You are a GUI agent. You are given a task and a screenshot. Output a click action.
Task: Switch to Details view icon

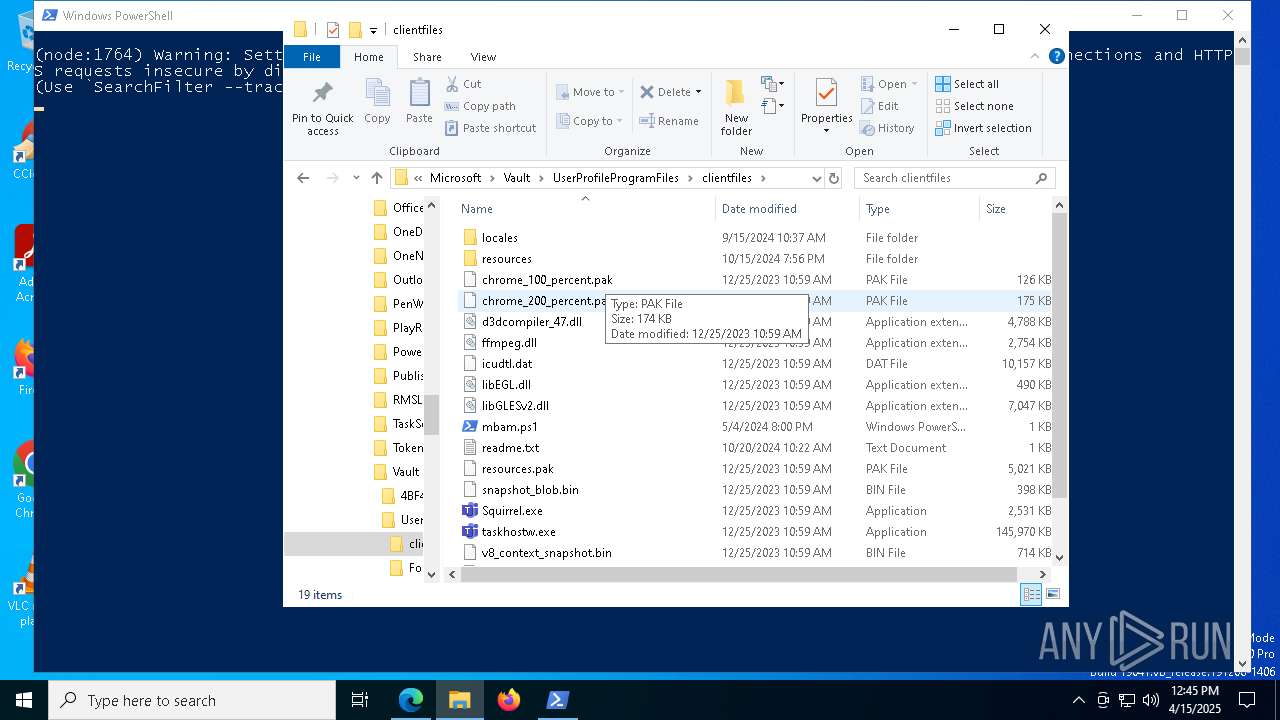pos(1031,594)
